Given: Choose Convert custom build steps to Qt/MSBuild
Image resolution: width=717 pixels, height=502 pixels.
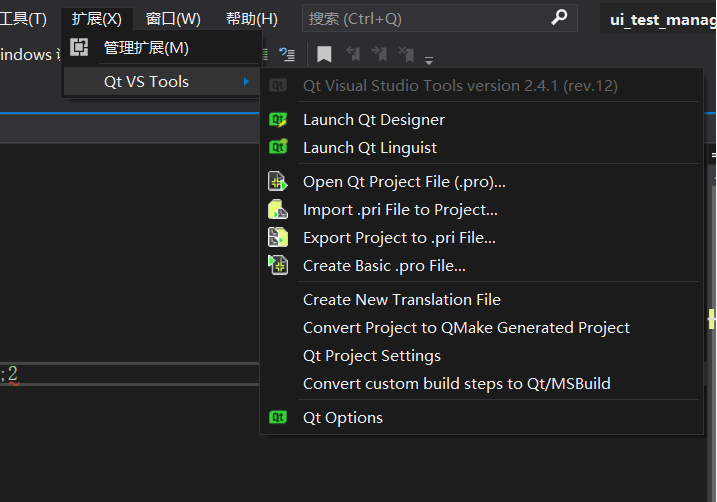Looking at the screenshot, I should tap(482, 383).
